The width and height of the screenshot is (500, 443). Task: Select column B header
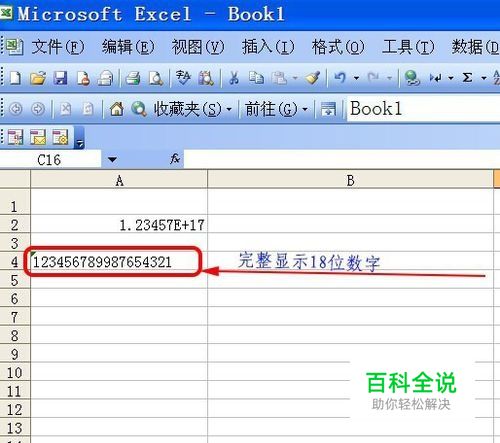(x=350, y=180)
